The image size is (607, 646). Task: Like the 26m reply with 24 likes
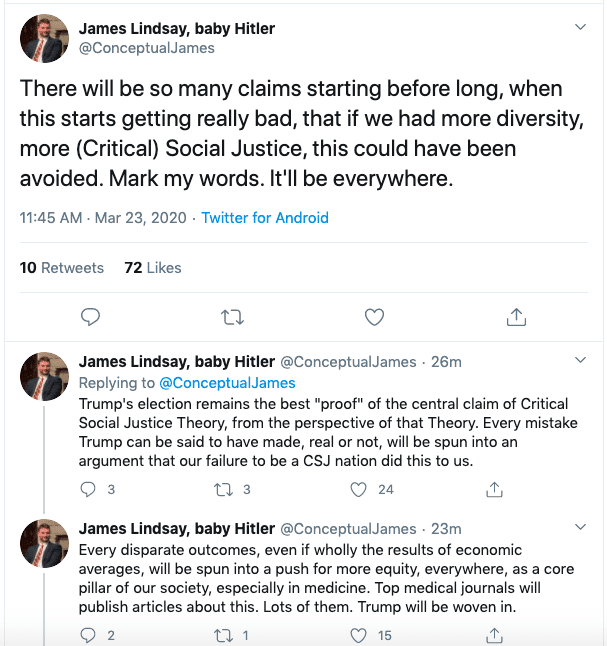point(359,489)
